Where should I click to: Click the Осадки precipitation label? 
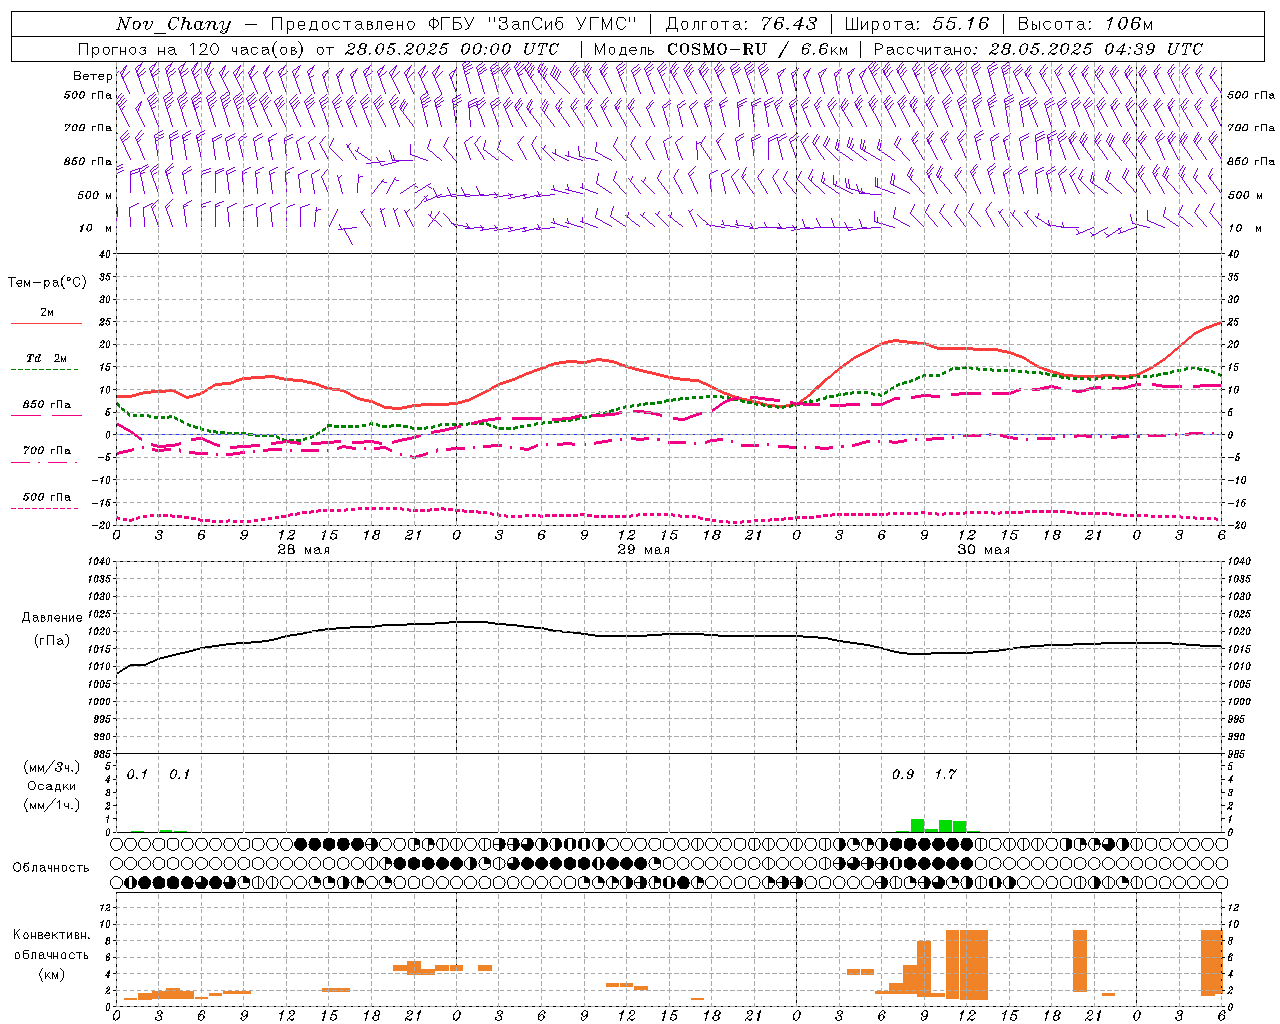click(x=52, y=786)
